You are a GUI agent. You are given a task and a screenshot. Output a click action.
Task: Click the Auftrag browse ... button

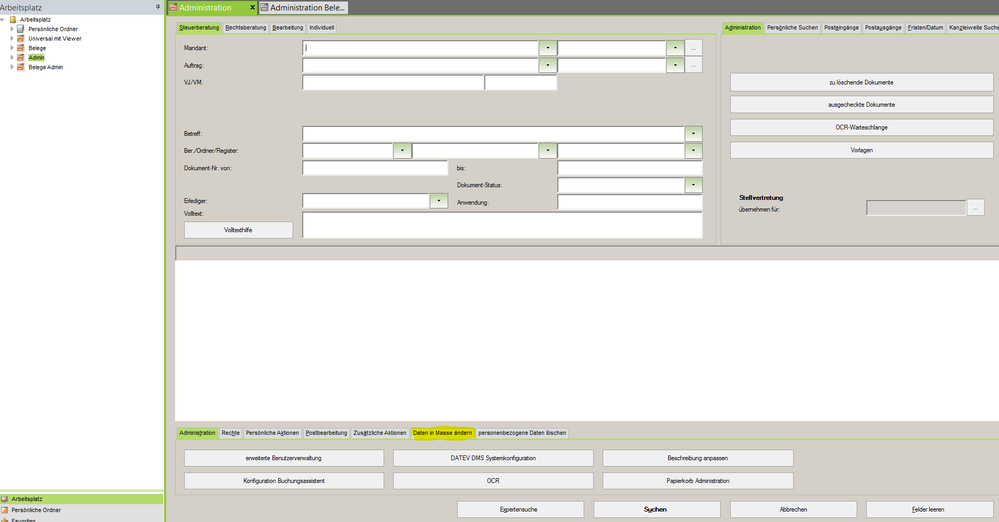(x=694, y=65)
